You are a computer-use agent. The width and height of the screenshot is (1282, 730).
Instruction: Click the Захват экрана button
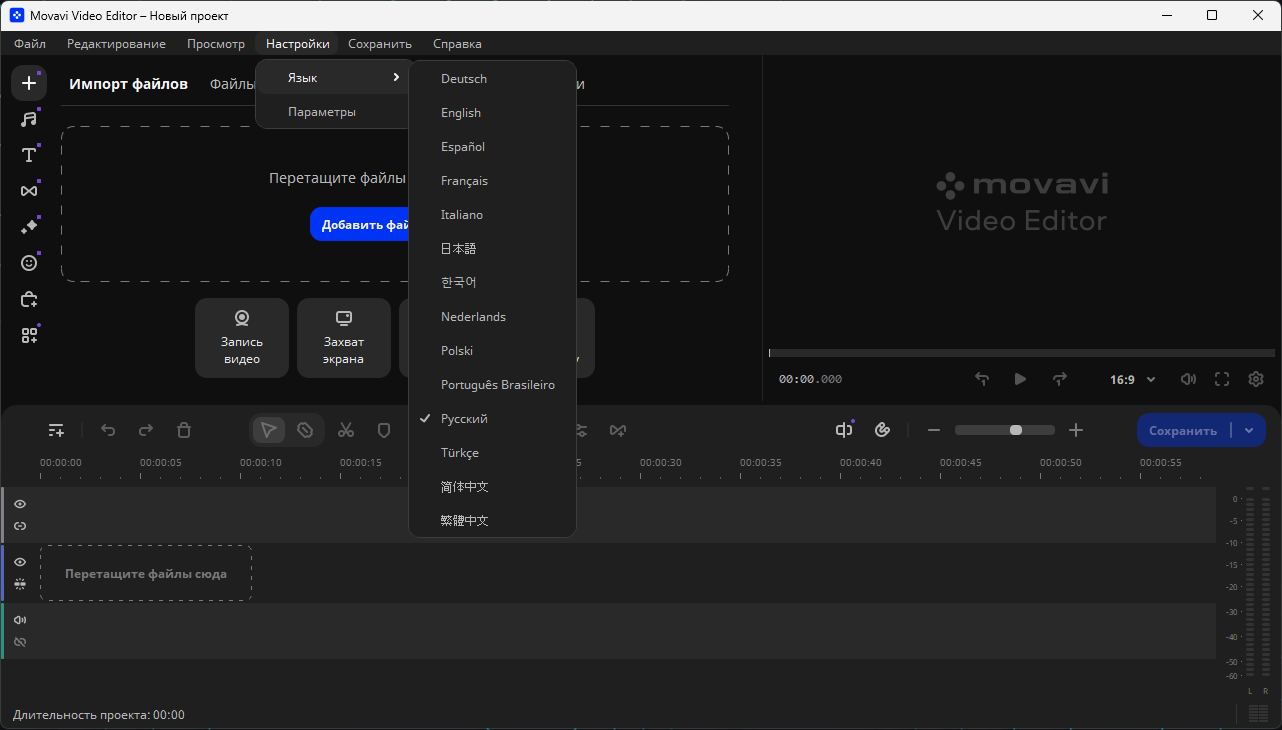pyautogui.click(x=344, y=338)
